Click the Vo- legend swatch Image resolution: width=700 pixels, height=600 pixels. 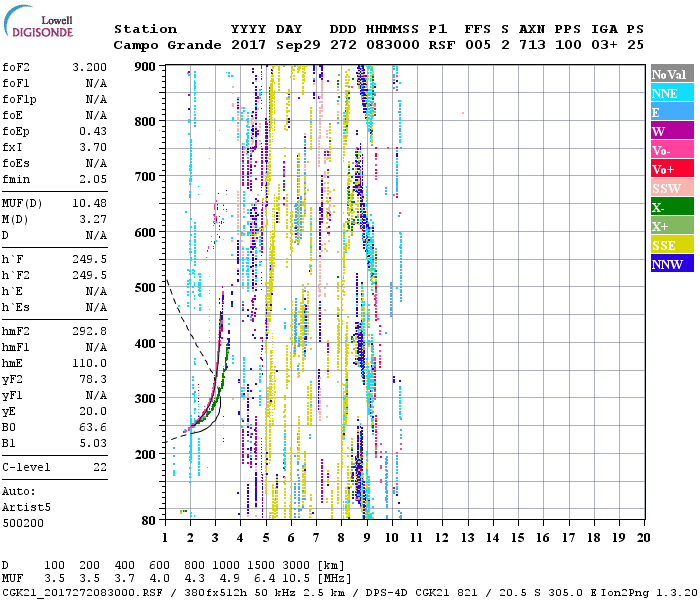click(x=671, y=150)
